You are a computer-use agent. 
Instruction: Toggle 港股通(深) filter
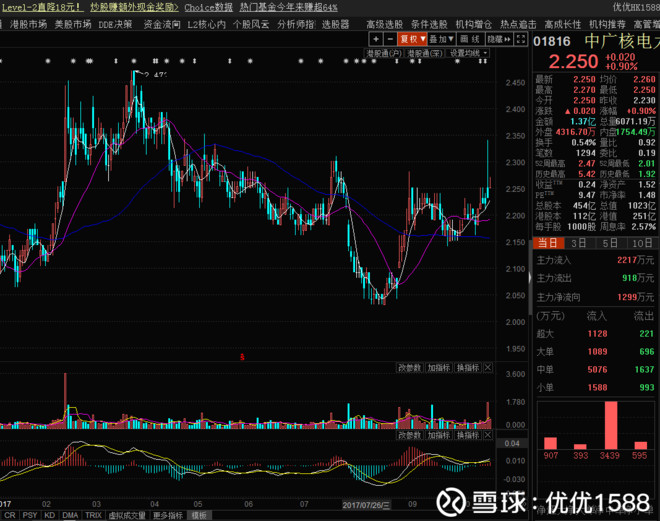425,53
